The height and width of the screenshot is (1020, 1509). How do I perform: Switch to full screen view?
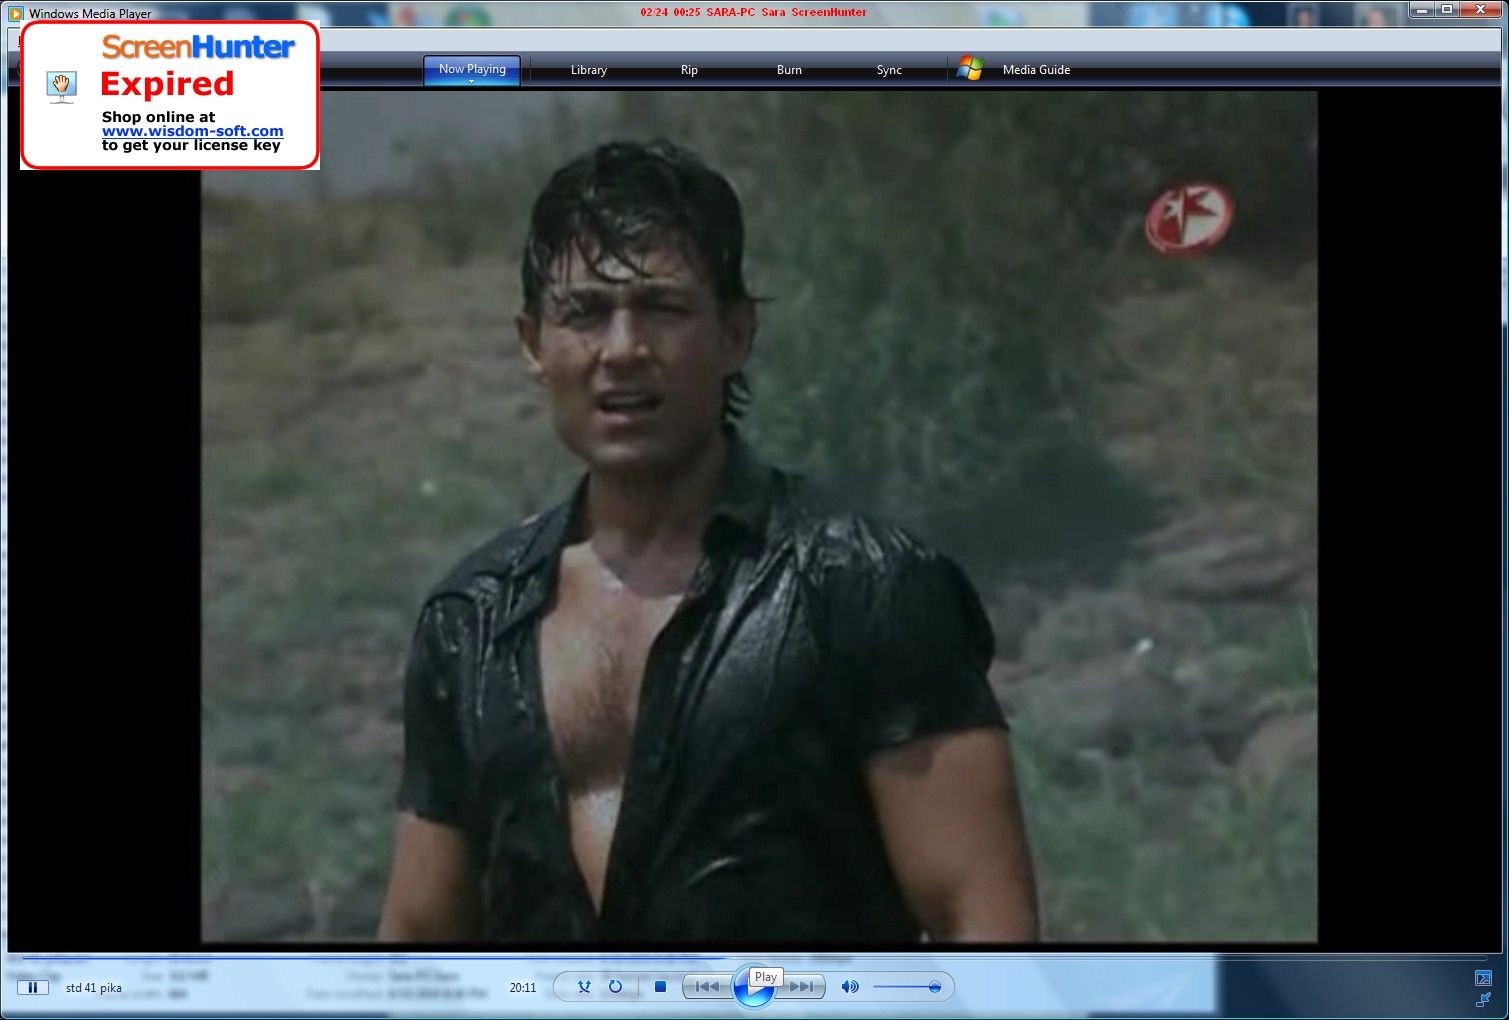point(1483,978)
